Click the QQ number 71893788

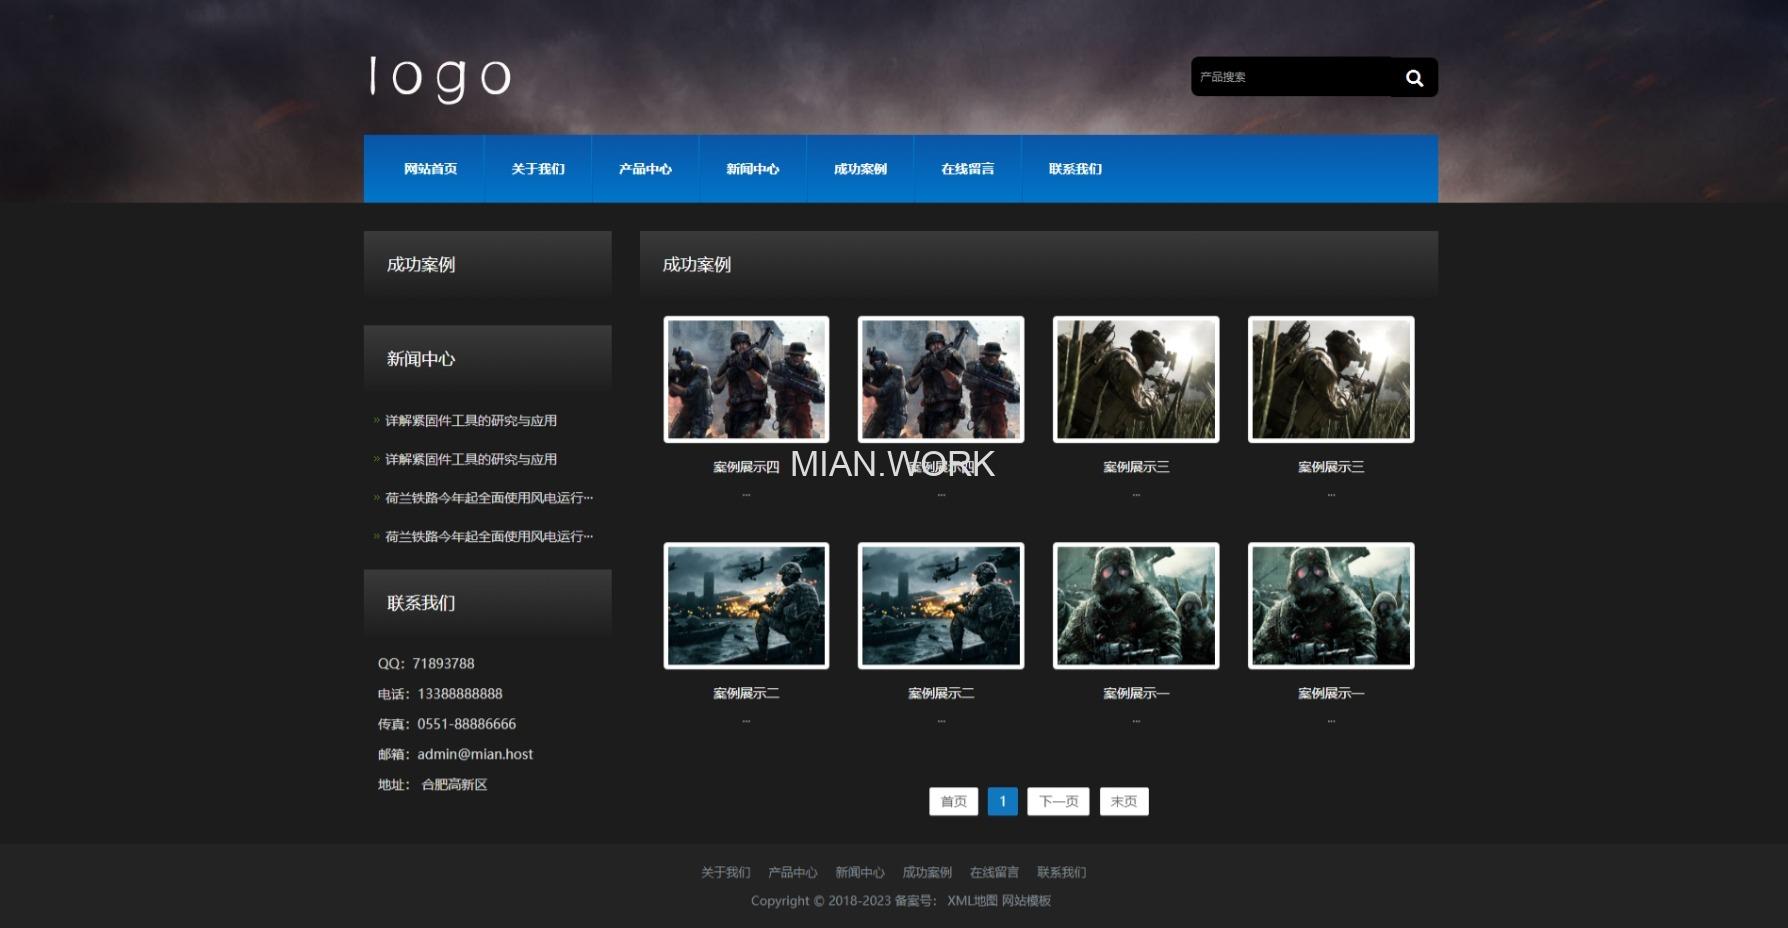[x=443, y=664]
